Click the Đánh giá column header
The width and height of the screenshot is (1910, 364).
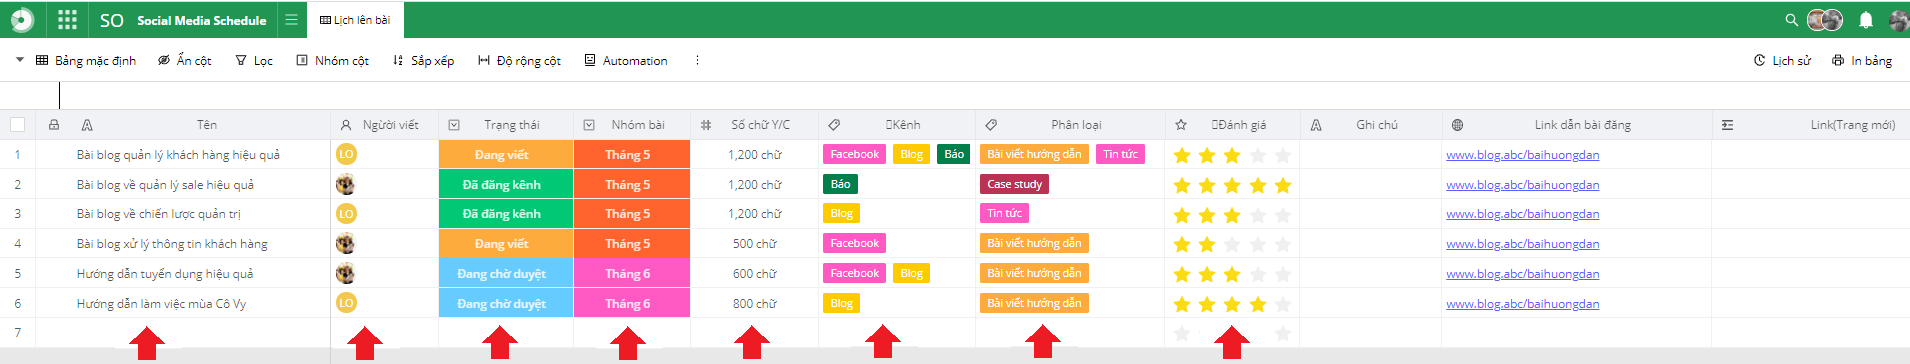coord(1239,125)
